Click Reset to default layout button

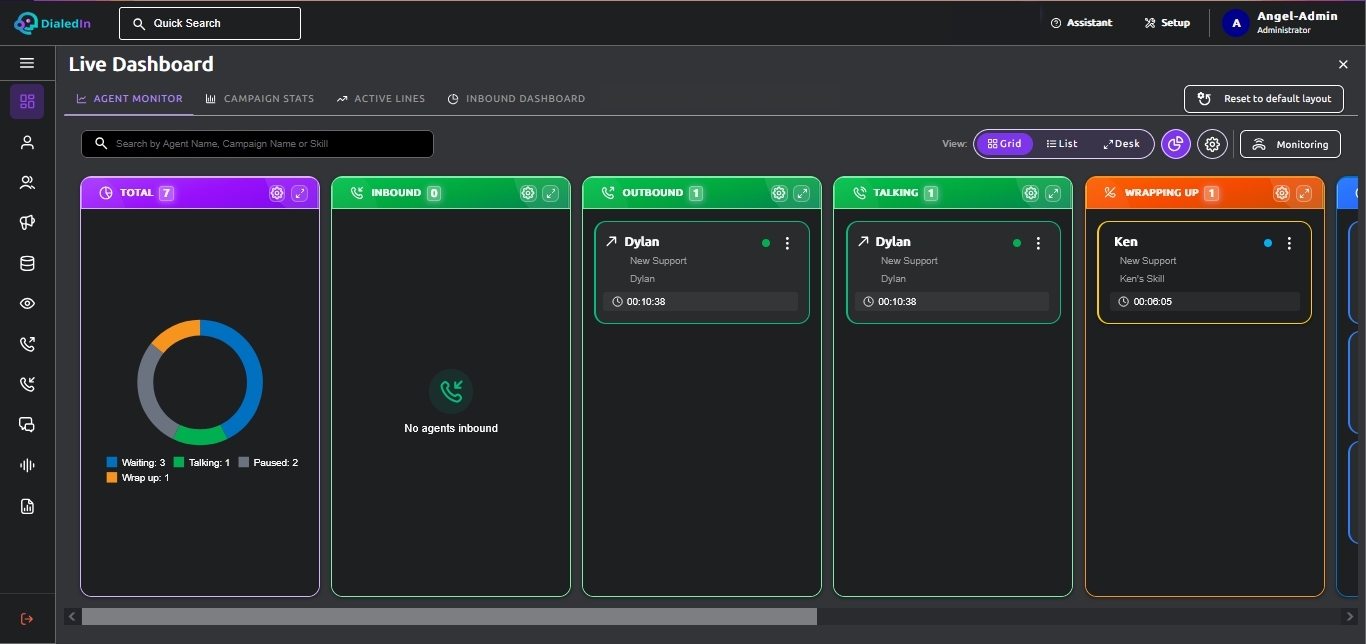pyautogui.click(x=1264, y=99)
